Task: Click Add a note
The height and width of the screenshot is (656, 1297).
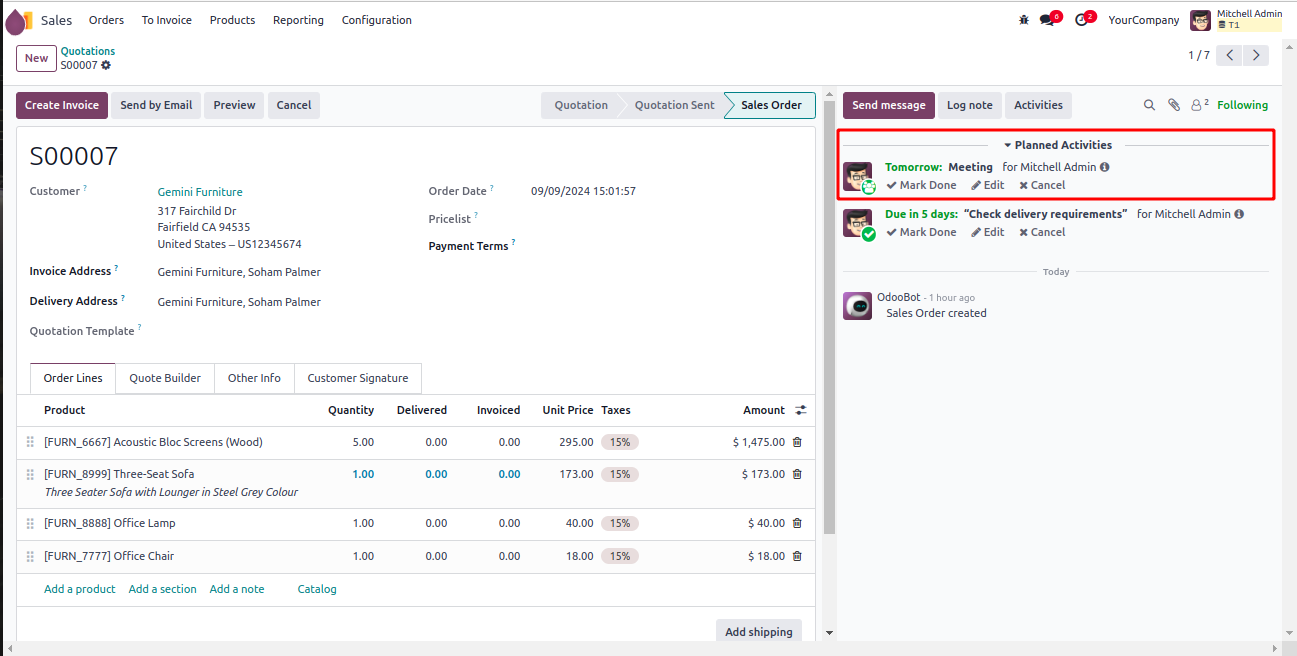Action: pos(237,589)
